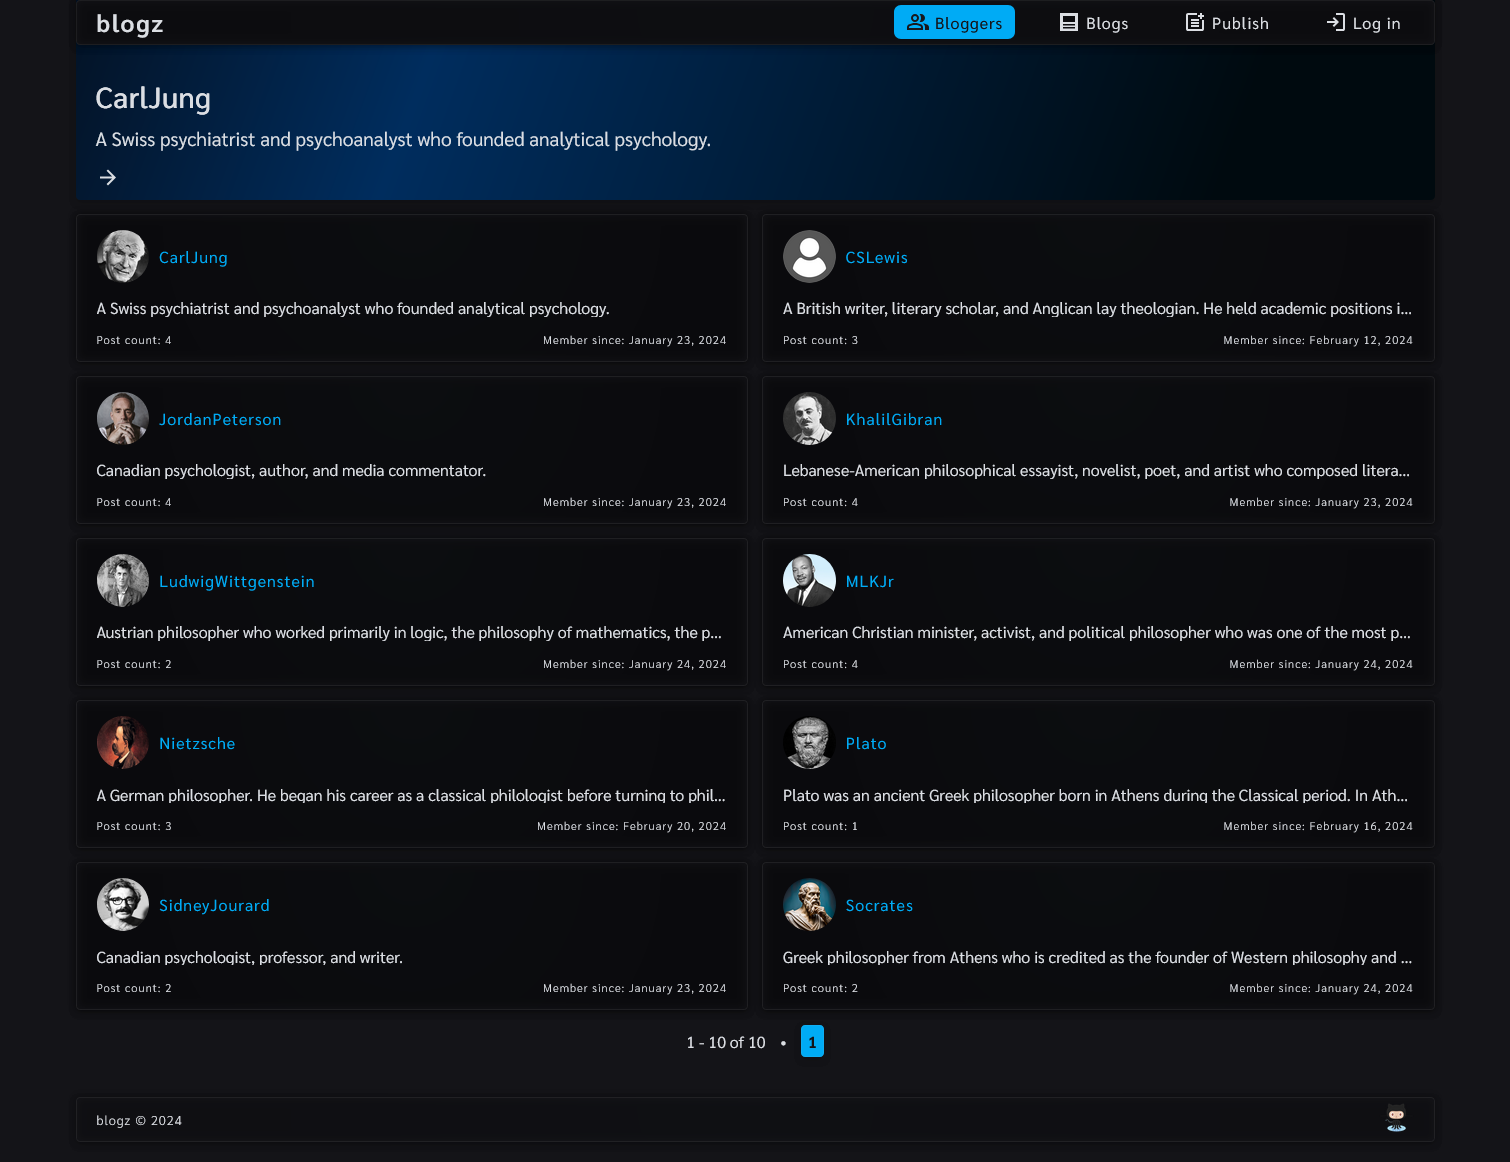Click CSLewis default avatar icon
The width and height of the screenshot is (1510, 1162).
(x=809, y=257)
